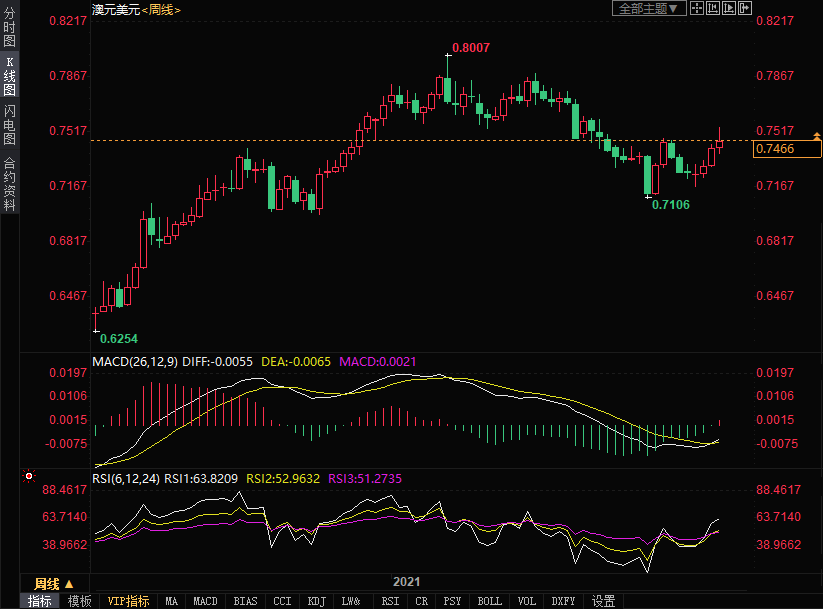Open 合约资料 in the left sidebar
Viewport: 823px width, 609px height.
tap(9, 183)
